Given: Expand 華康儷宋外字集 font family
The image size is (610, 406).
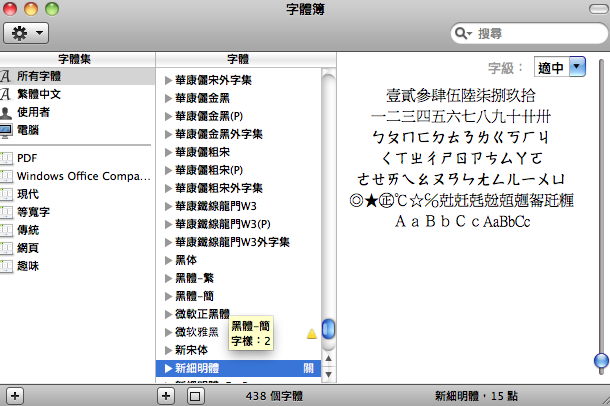Looking at the screenshot, I should coord(168,80).
